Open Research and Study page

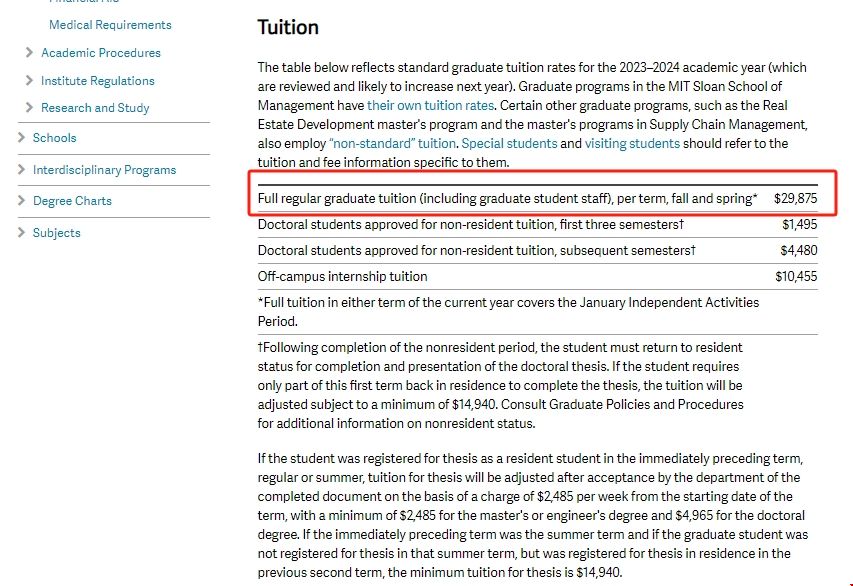click(95, 108)
